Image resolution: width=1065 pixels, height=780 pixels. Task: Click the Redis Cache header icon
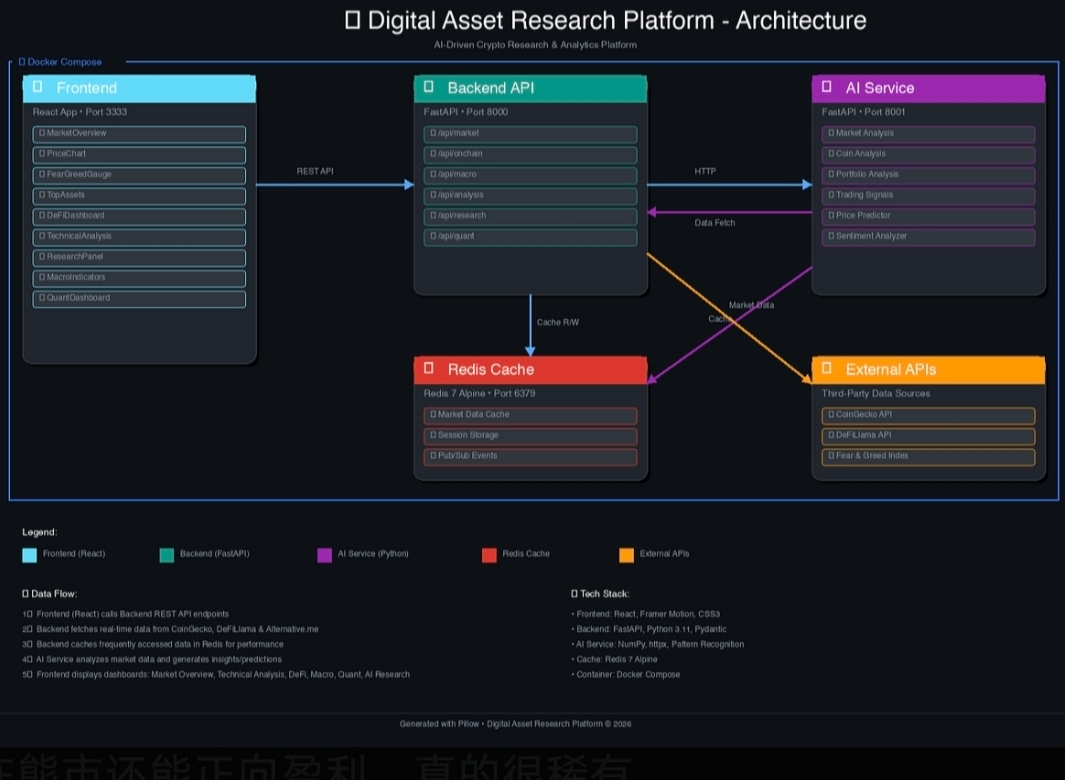(429, 369)
